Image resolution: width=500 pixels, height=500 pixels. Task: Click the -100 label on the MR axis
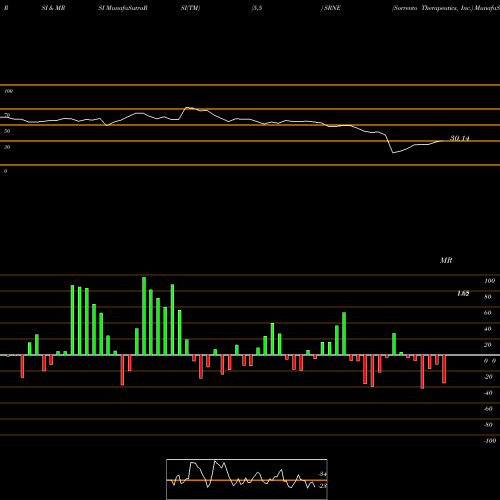coord(490,441)
